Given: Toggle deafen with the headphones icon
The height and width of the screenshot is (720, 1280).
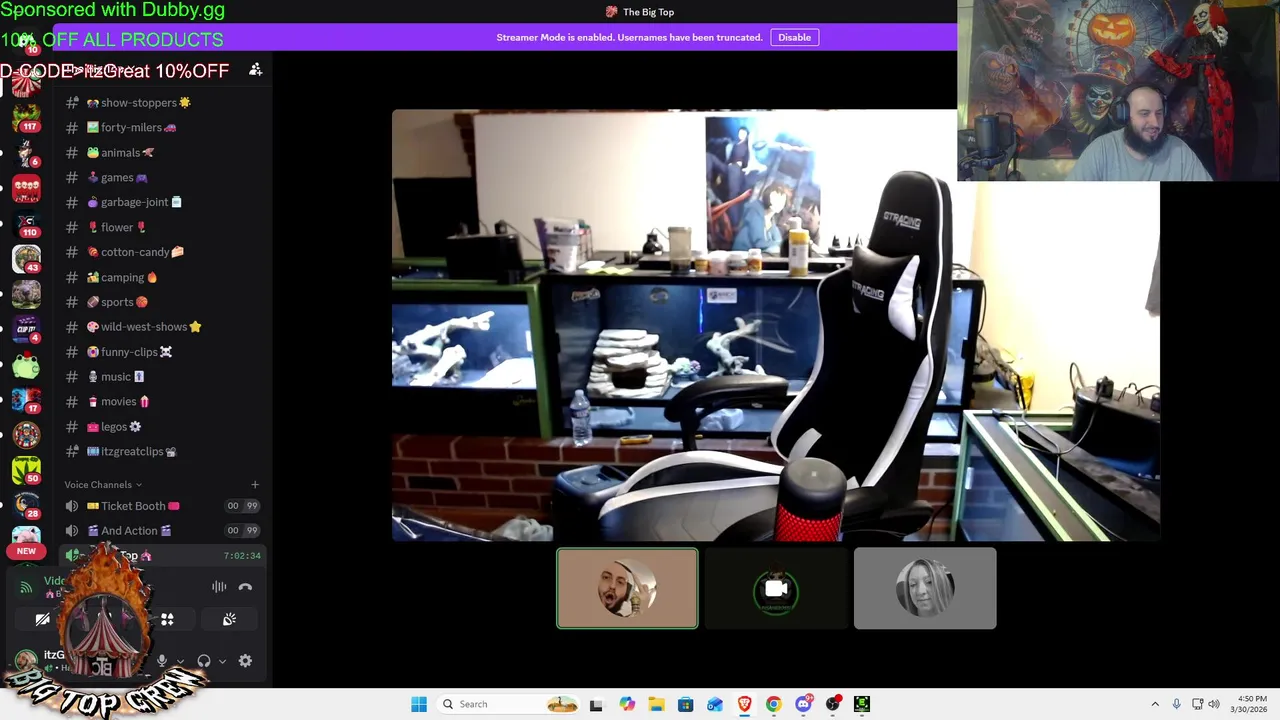Looking at the screenshot, I should (204, 660).
